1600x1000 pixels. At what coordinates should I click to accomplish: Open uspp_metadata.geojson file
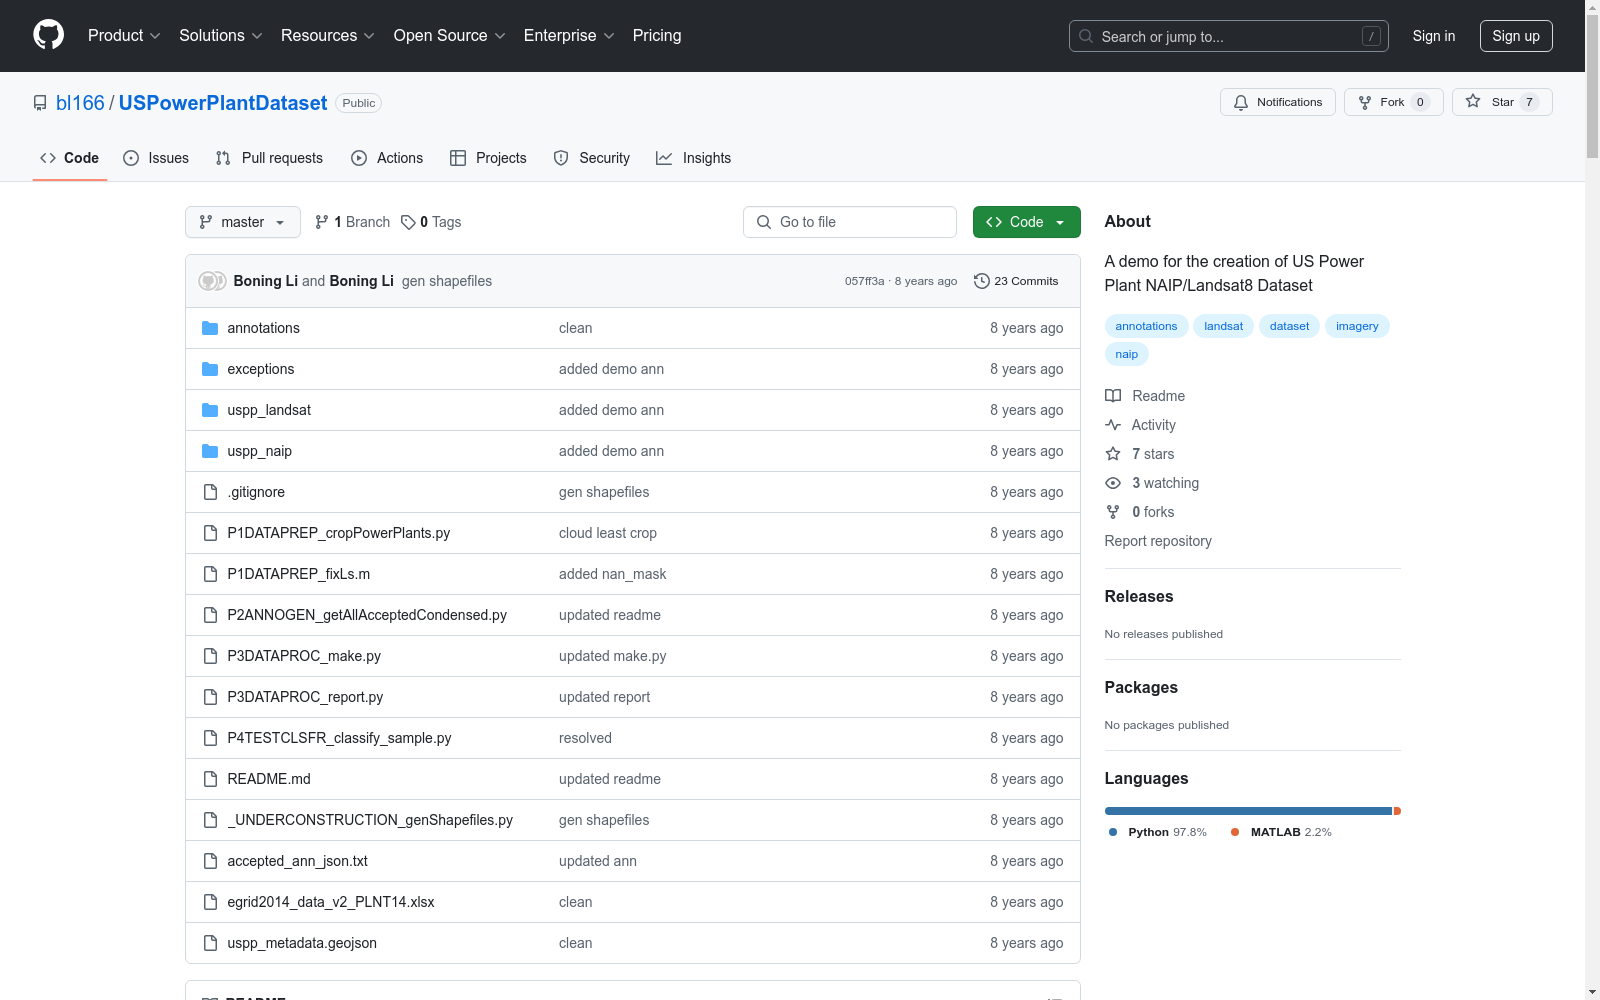(x=302, y=943)
